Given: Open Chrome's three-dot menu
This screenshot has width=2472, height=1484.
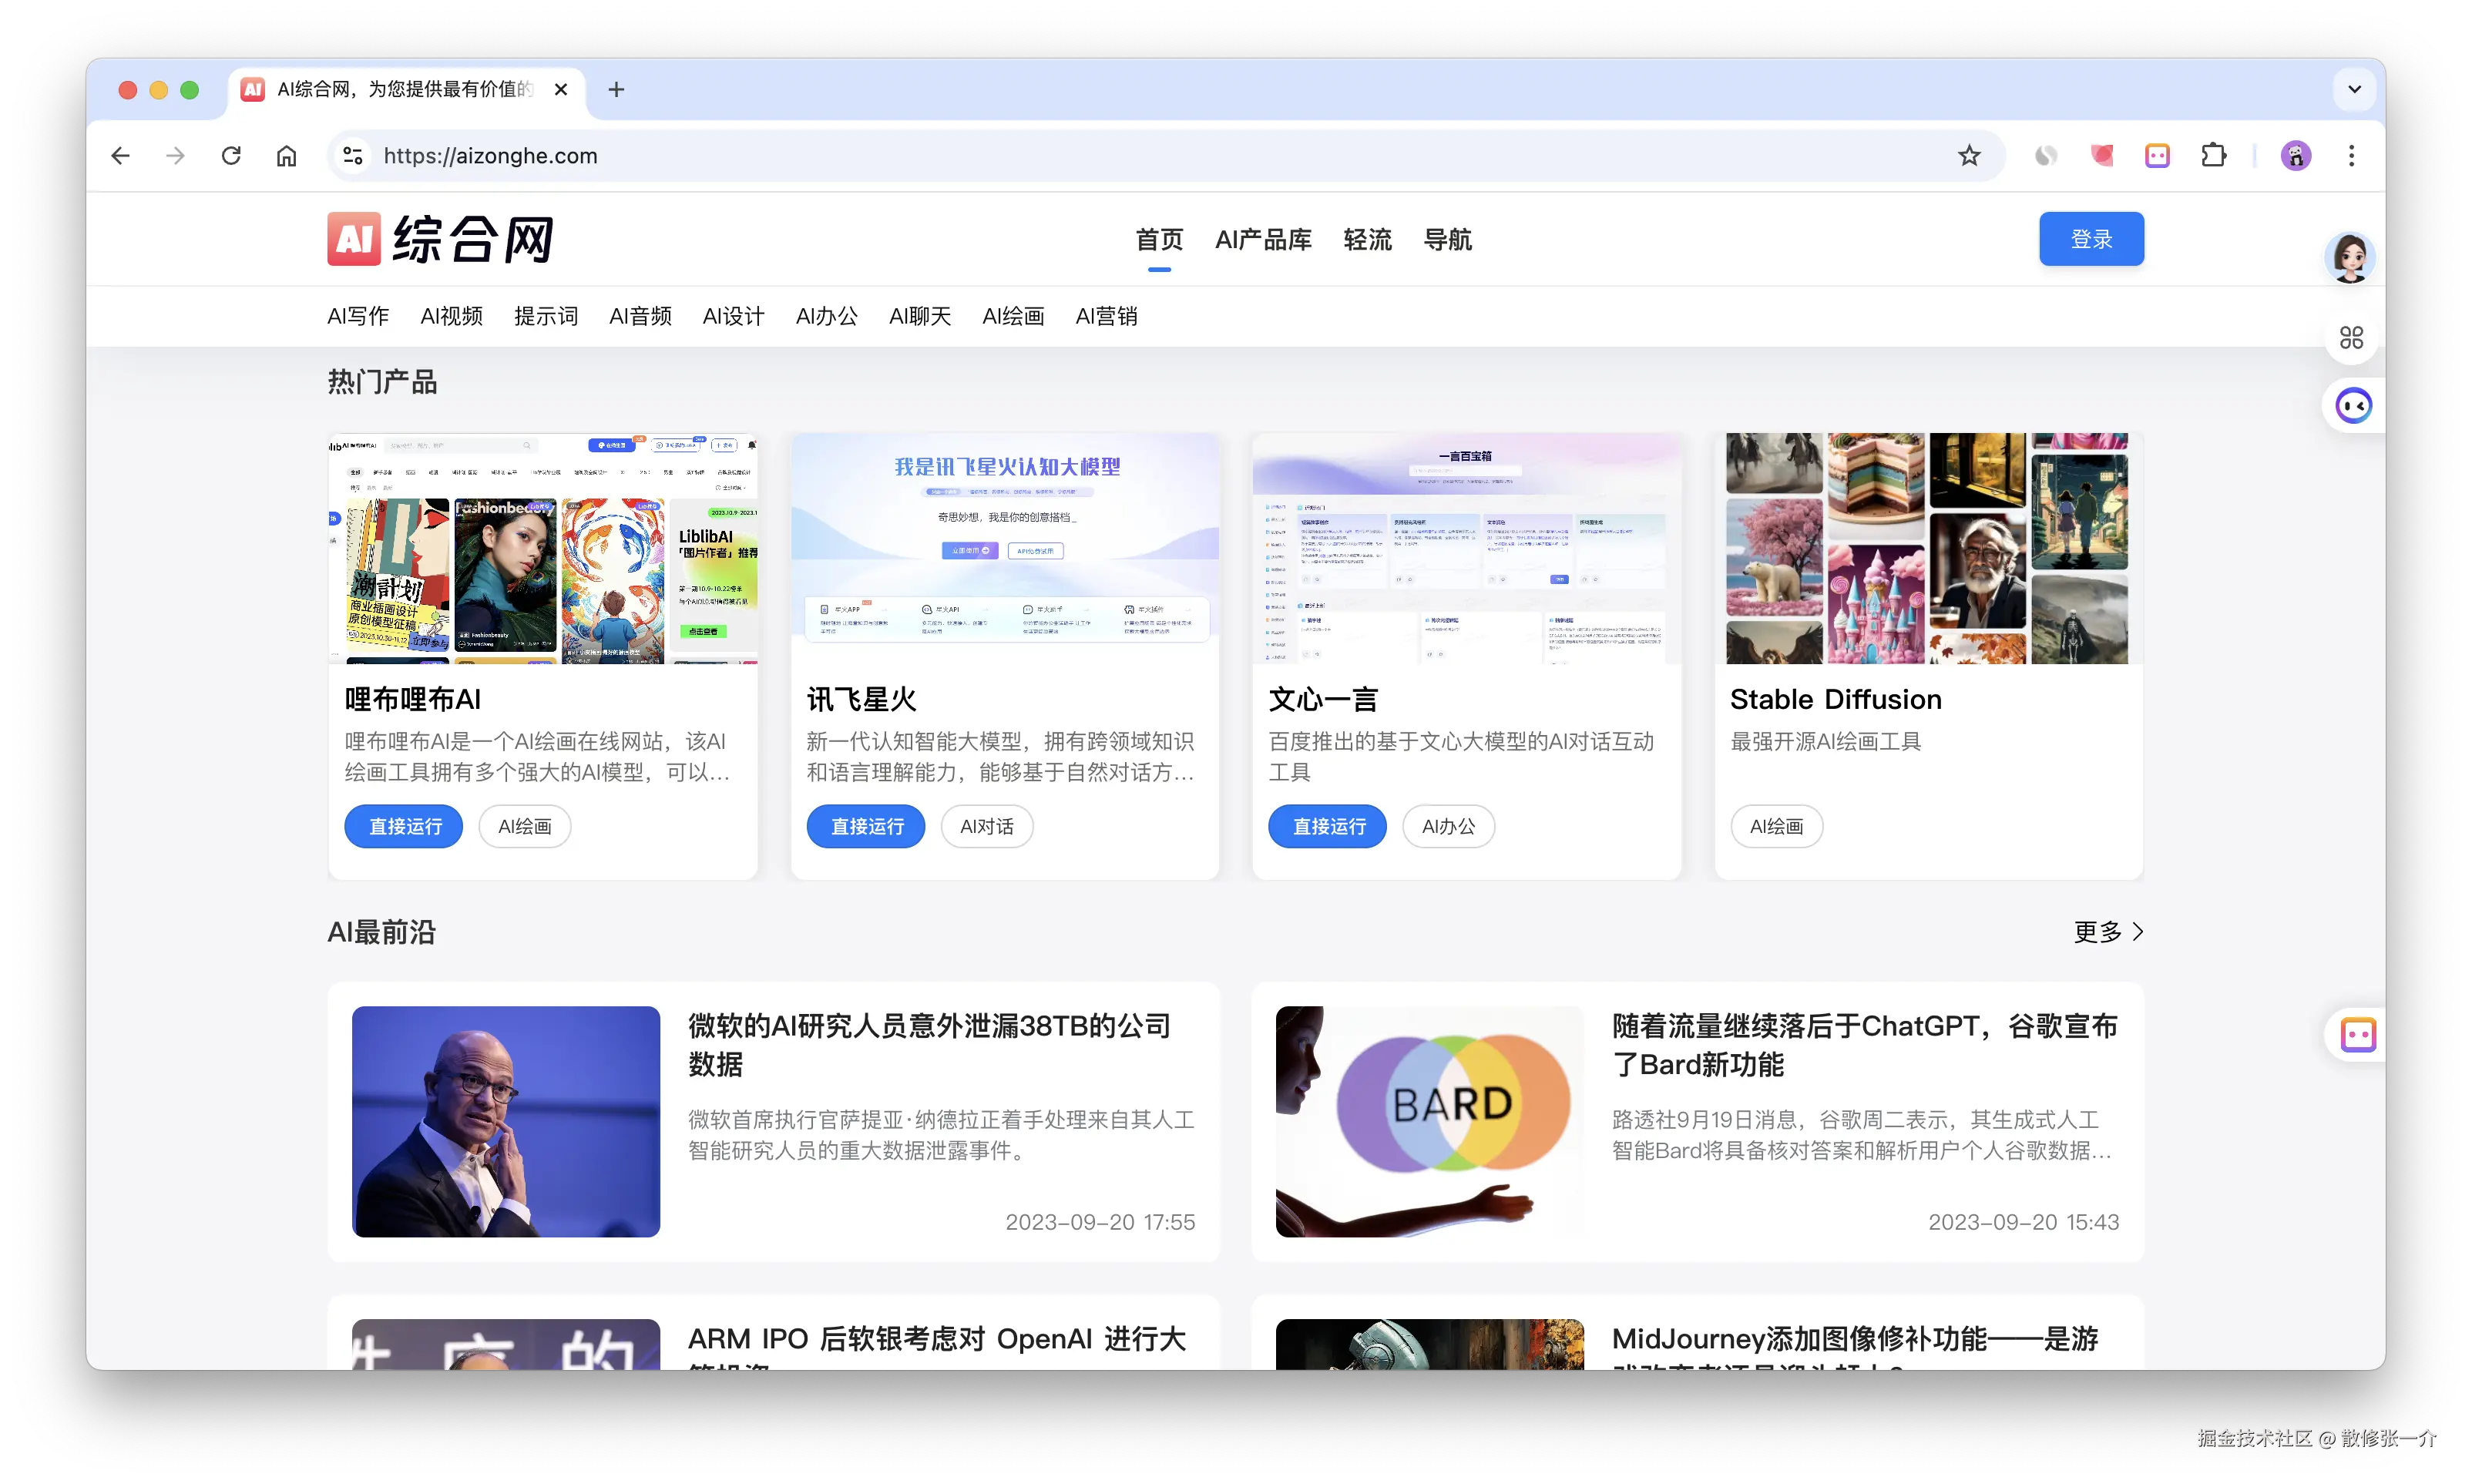Looking at the screenshot, I should [x=2352, y=155].
